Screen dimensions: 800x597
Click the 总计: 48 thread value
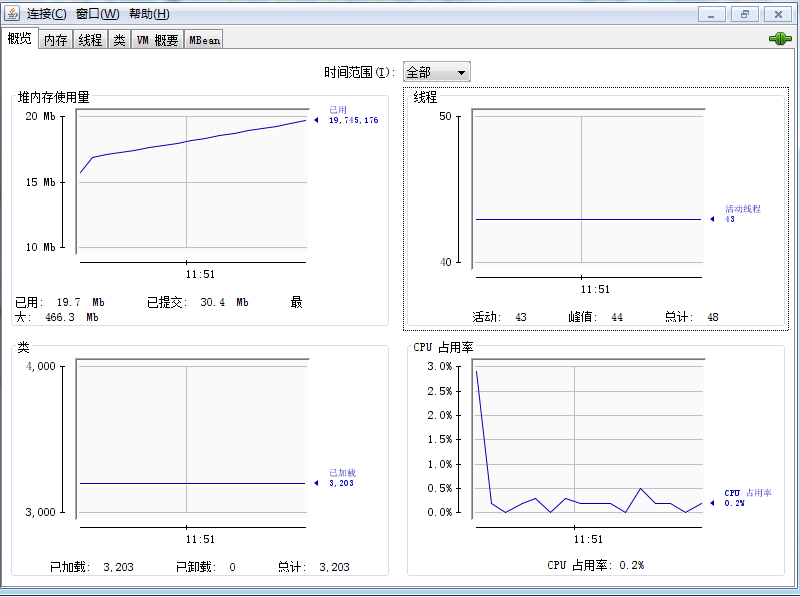click(x=691, y=317)
